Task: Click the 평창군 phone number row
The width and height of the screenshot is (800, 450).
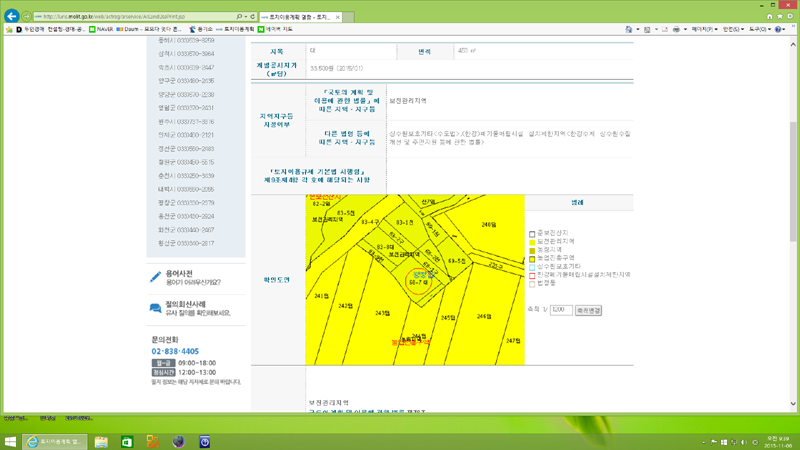Action: 186,203
